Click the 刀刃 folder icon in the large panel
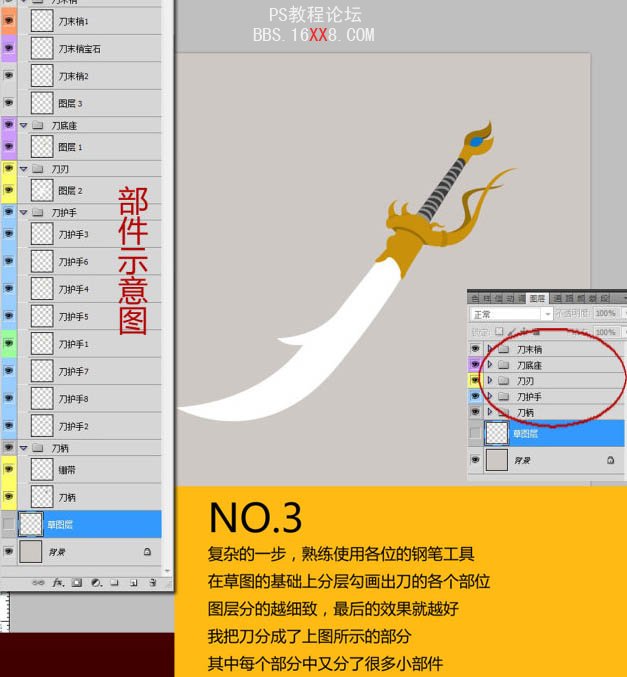 click(x=38, y=169)
